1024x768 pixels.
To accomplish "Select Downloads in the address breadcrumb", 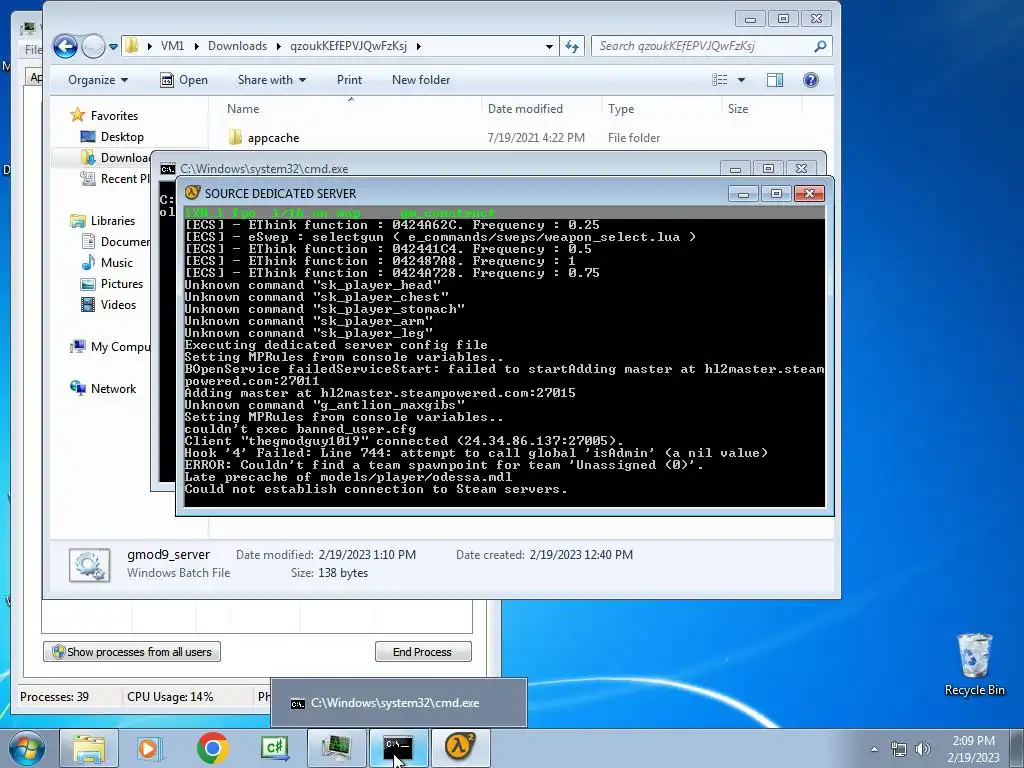I will tap(237, 46).
